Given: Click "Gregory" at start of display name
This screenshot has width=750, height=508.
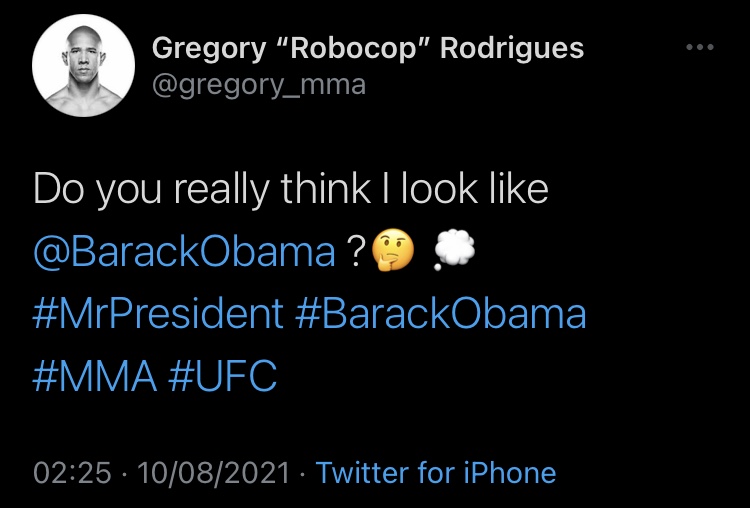Looking at the screenshot, I should click(x=209, y=50).
